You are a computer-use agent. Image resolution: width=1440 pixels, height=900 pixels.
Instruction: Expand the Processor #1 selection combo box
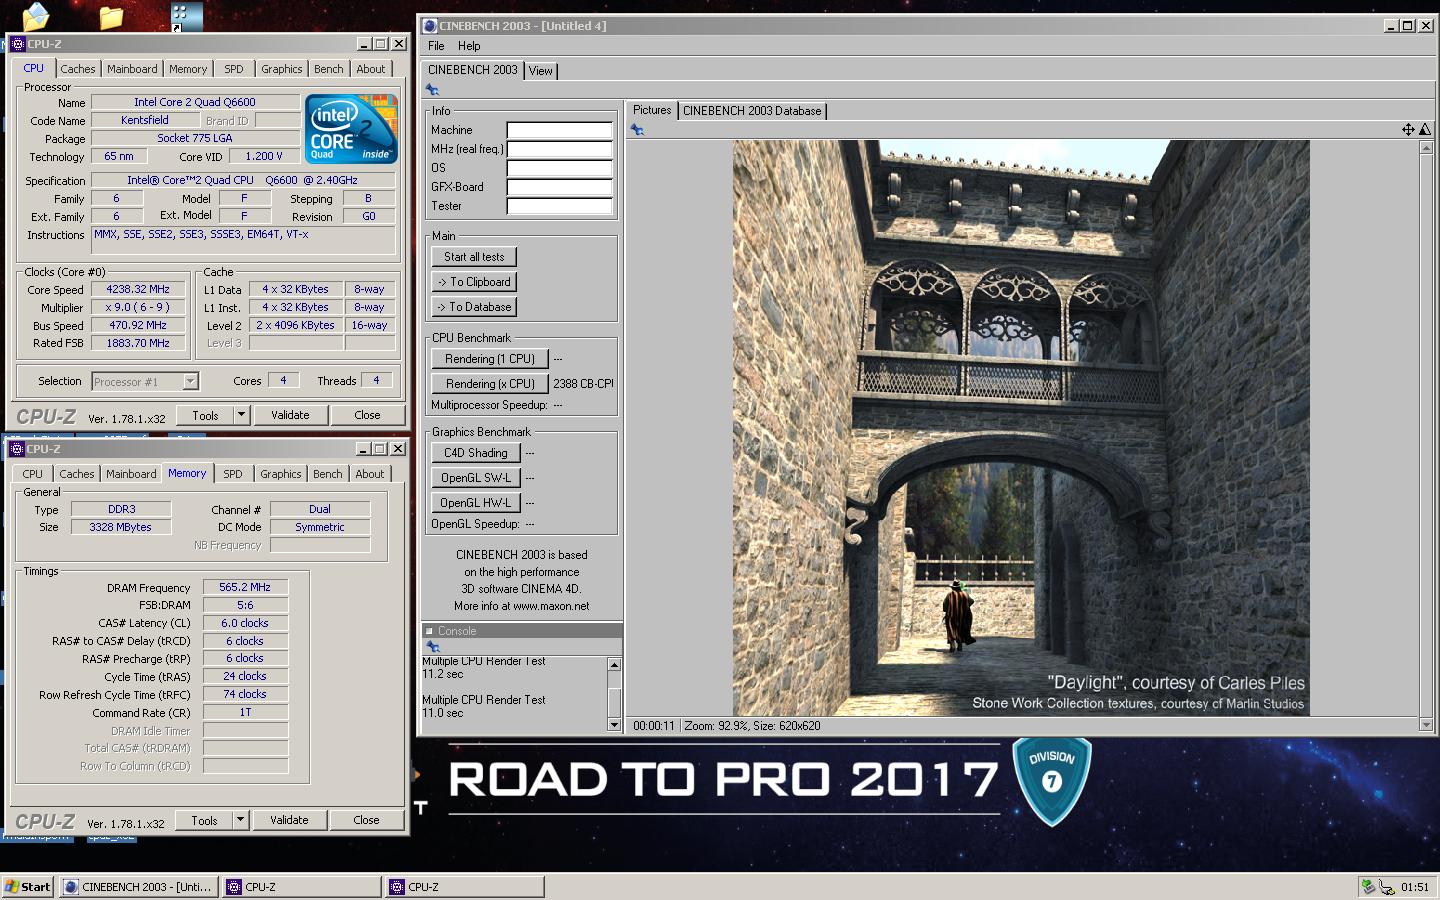click(x=190, y=381)
